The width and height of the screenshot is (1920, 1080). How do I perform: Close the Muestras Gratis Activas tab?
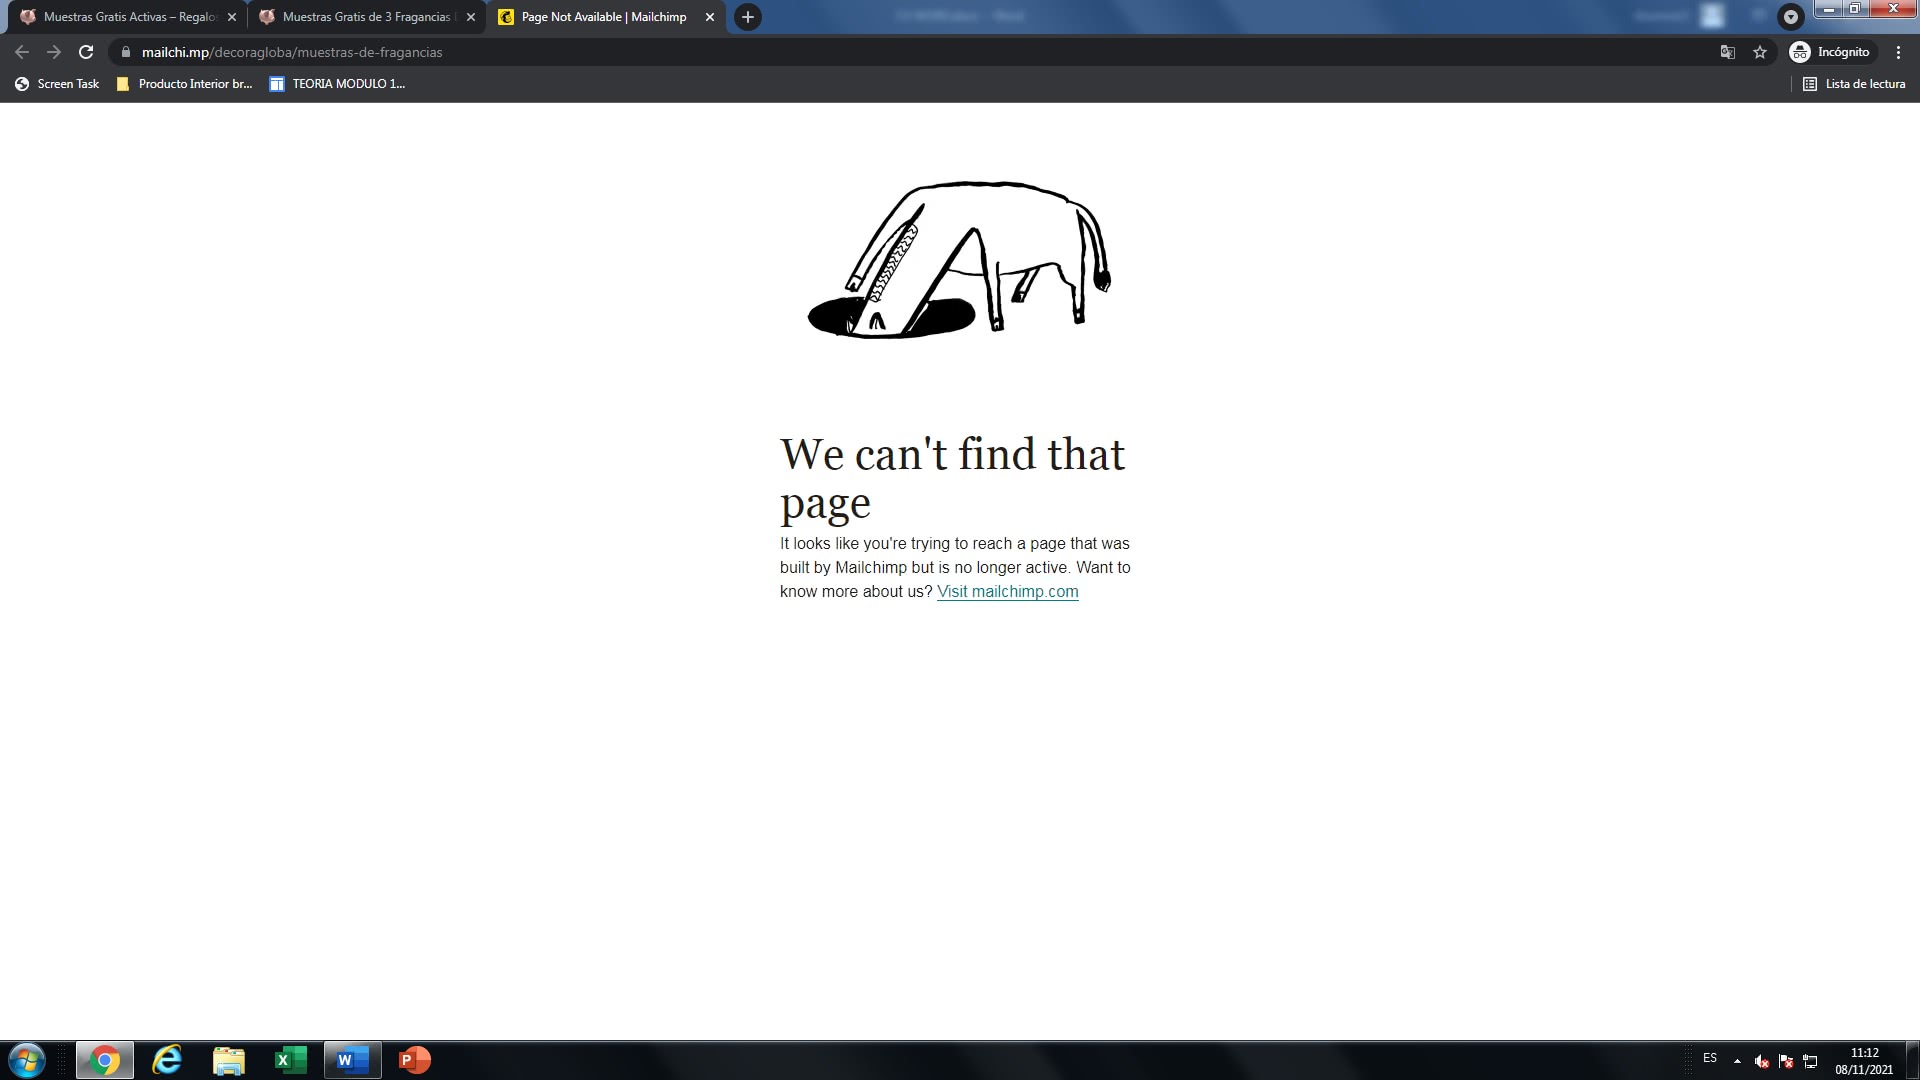[x=232, y=17]
